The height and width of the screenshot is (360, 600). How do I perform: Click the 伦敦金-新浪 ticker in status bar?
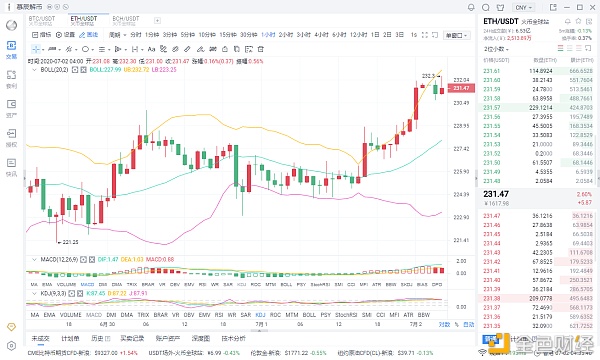click(288, 353)
